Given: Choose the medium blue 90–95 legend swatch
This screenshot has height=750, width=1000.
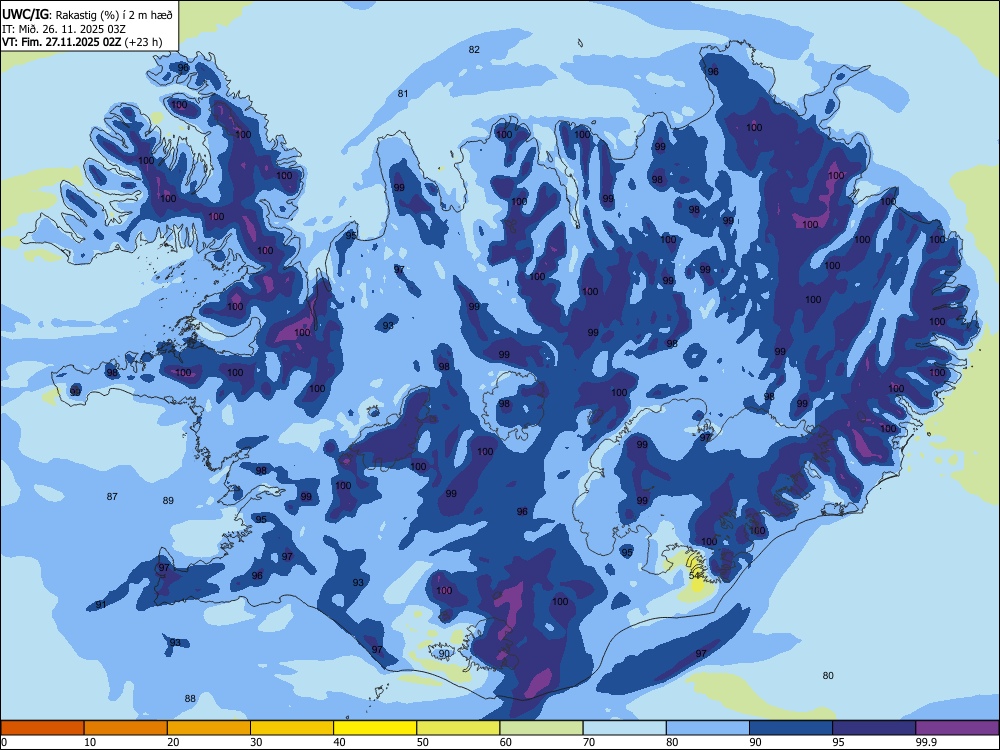Looking at the screenshot, I should pos(791,728).
